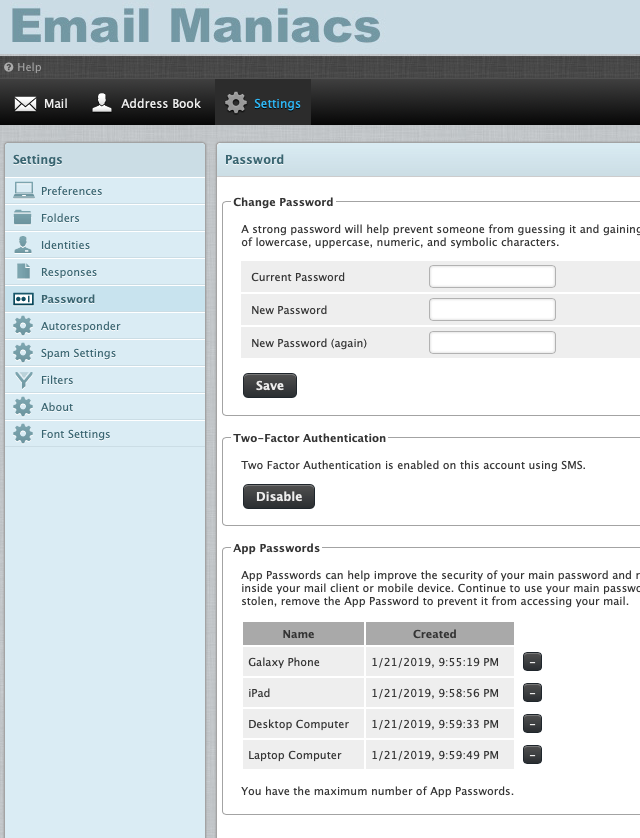Click the Font Settings gear icon
This screenshot has width=640, height=838.
(x=23, y=433)
